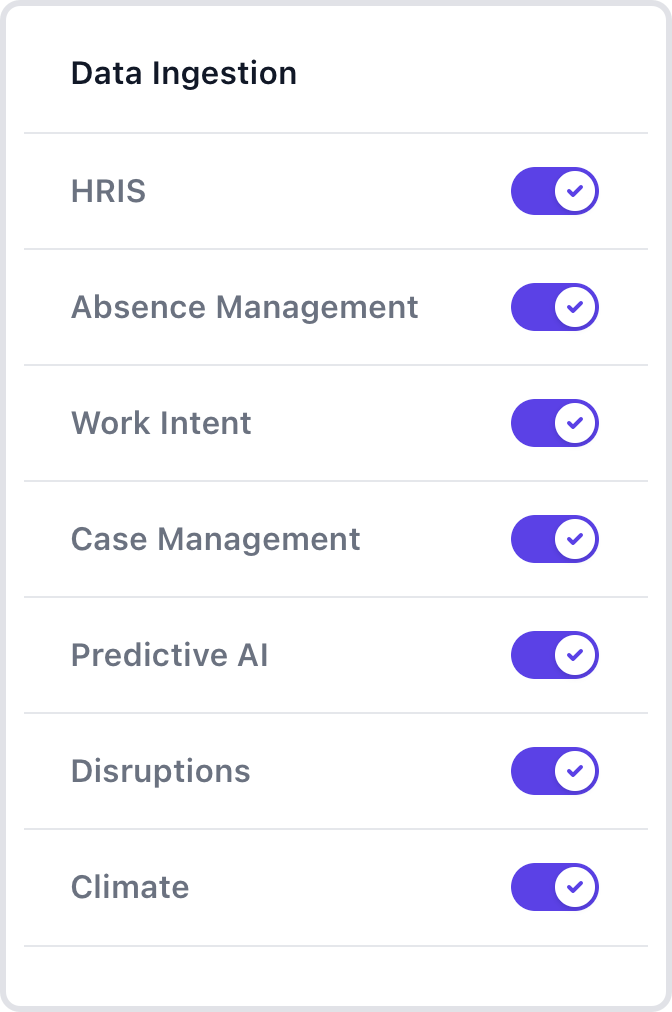Switch off Case Management ingestion
672x1012 pixels.
pyautogui.click(x=554, y=539)
